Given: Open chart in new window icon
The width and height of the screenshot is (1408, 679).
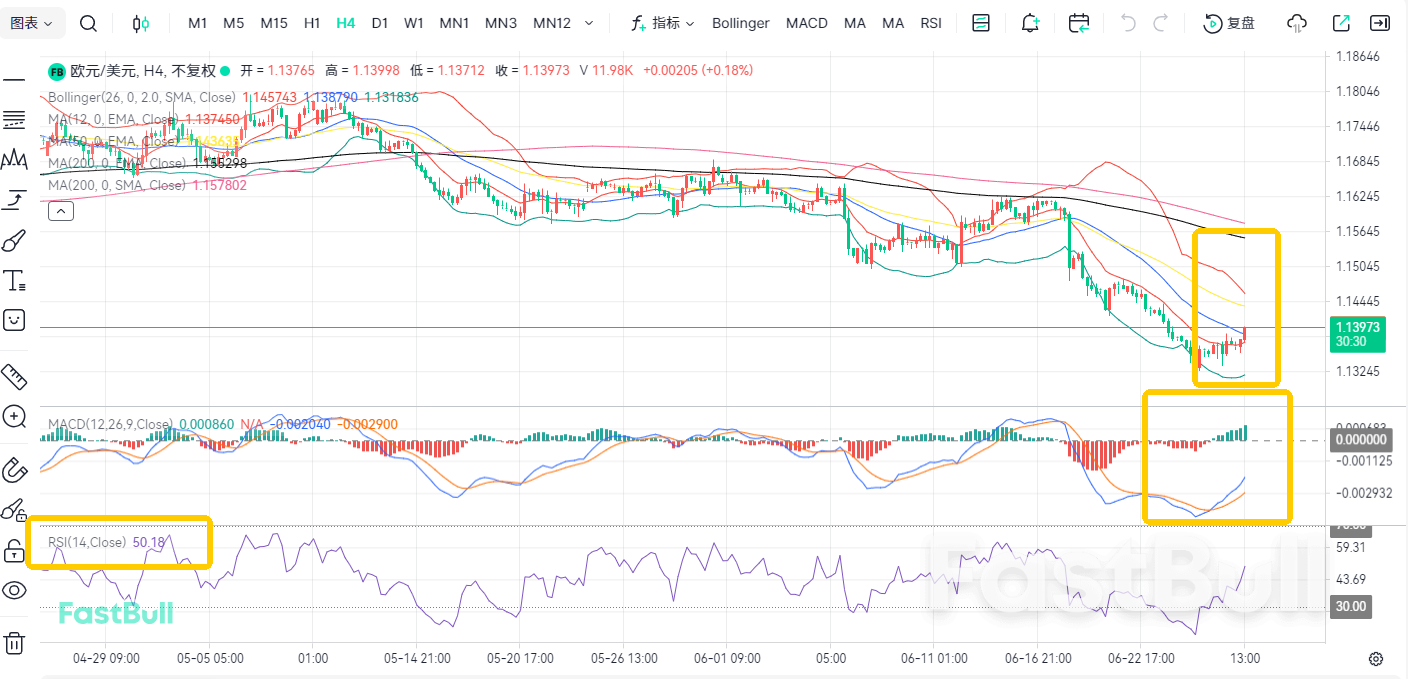Looking at the screenshot, I should [x=1342, y=23].
